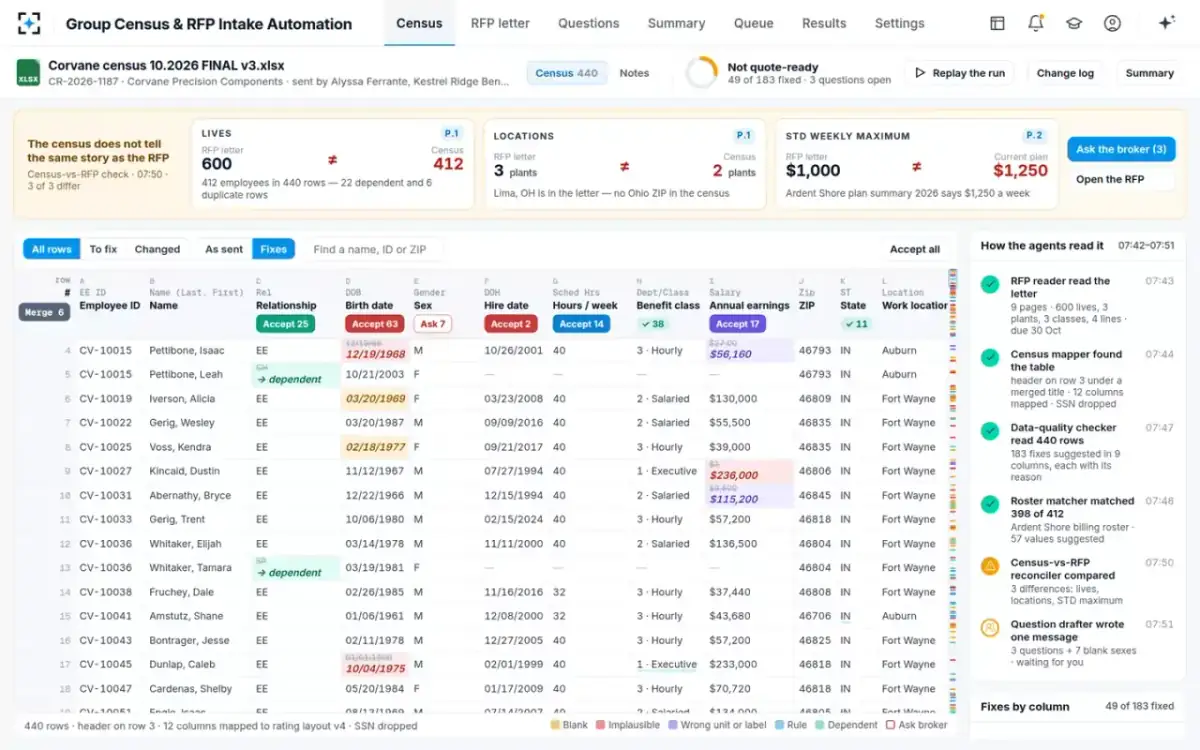
Task: Click the quote-ready progress ring
Action: (x=702, y=73)
